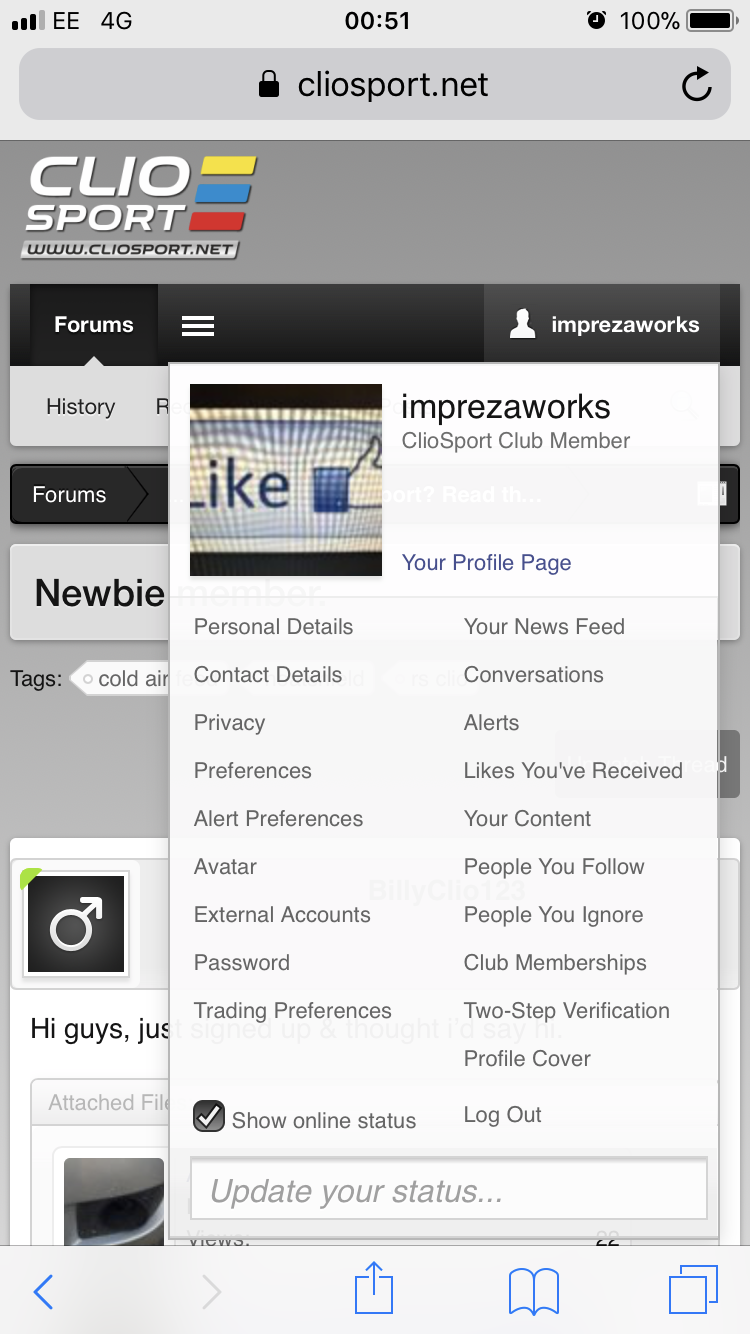Image resolution: width=750 pixels, height=1334 pixels.
Task: Open Your Profile Page link
Action: point(486,563)
